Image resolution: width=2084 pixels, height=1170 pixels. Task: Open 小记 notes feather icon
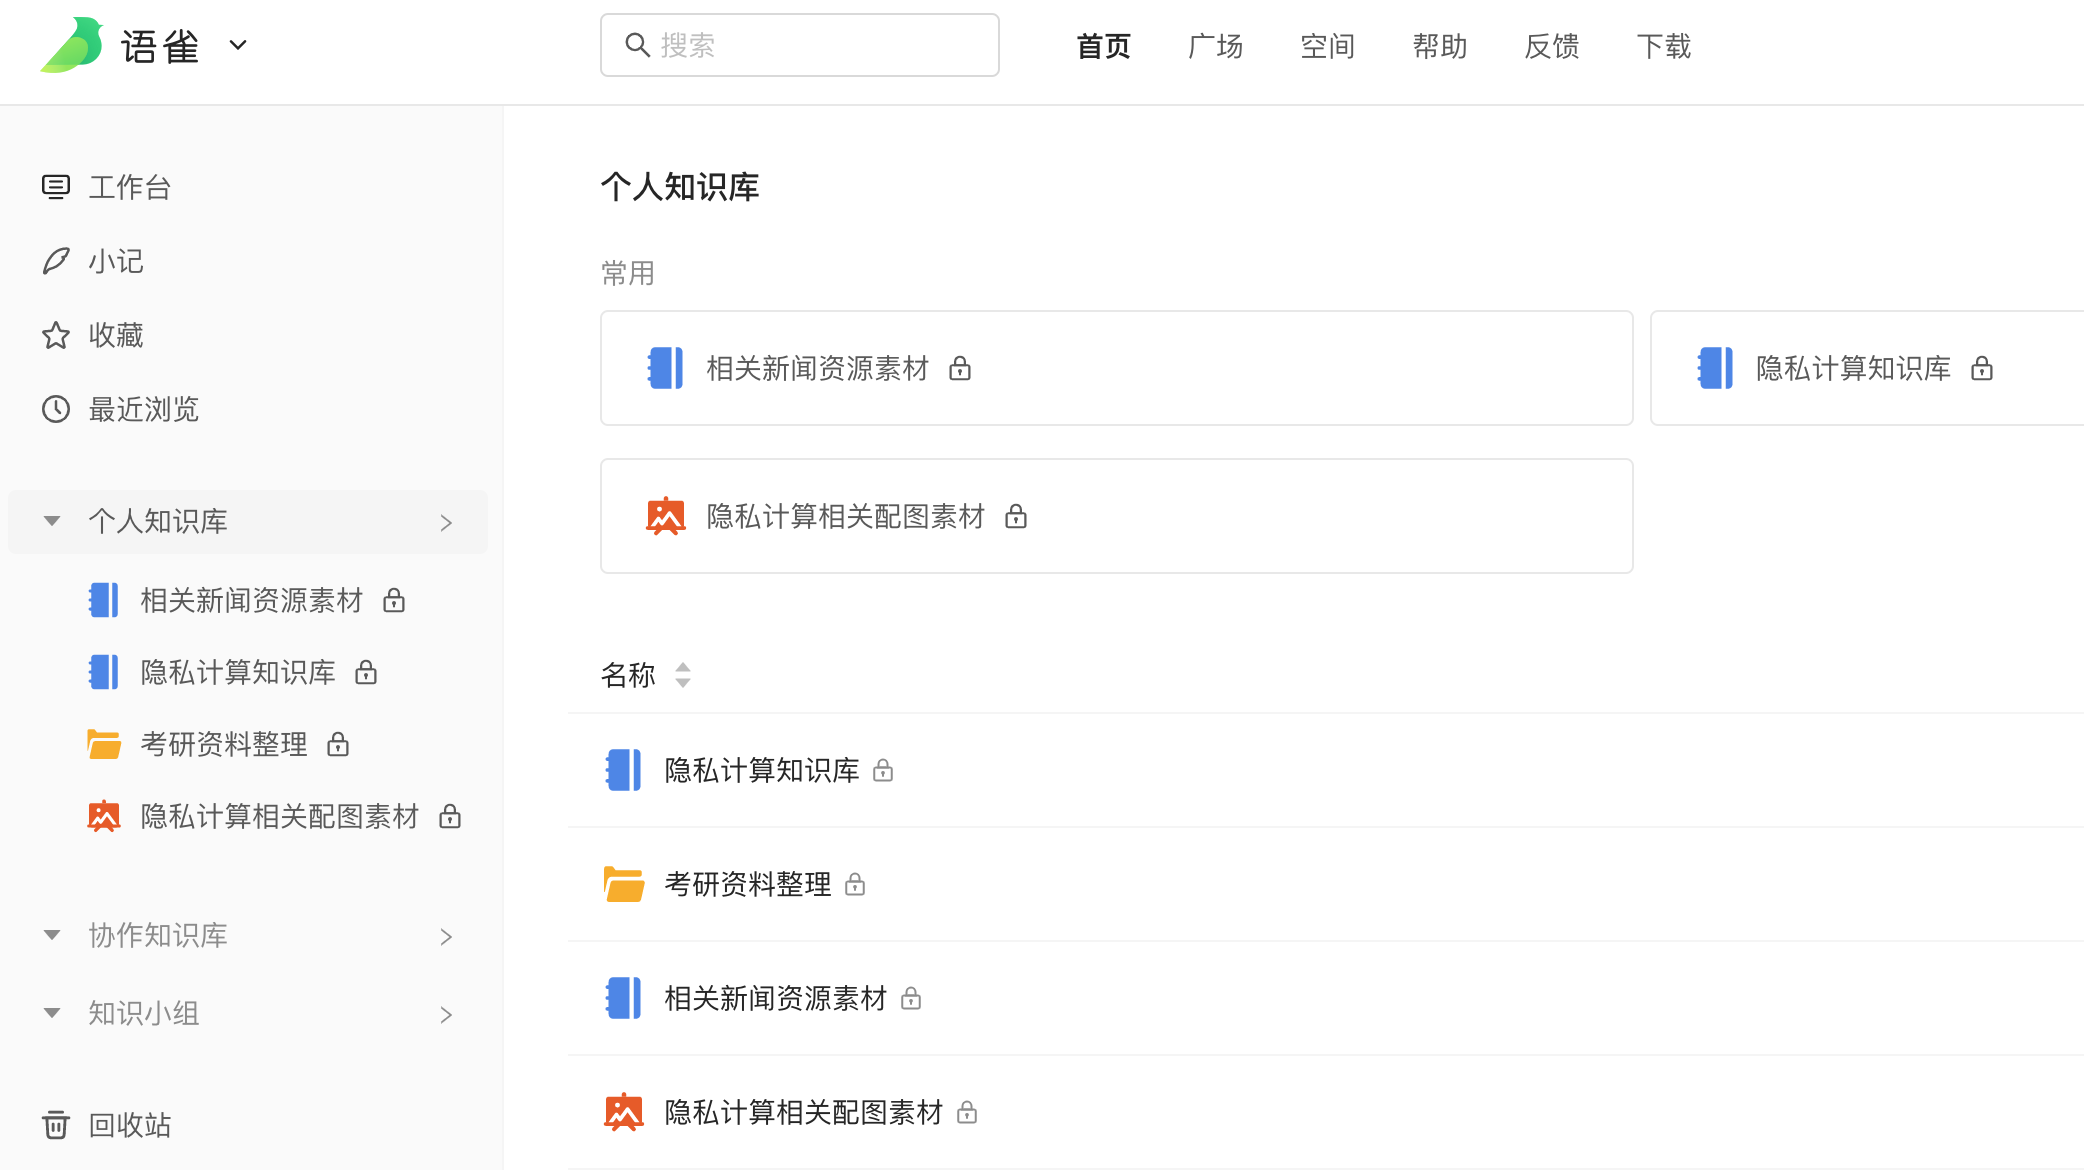56,261
